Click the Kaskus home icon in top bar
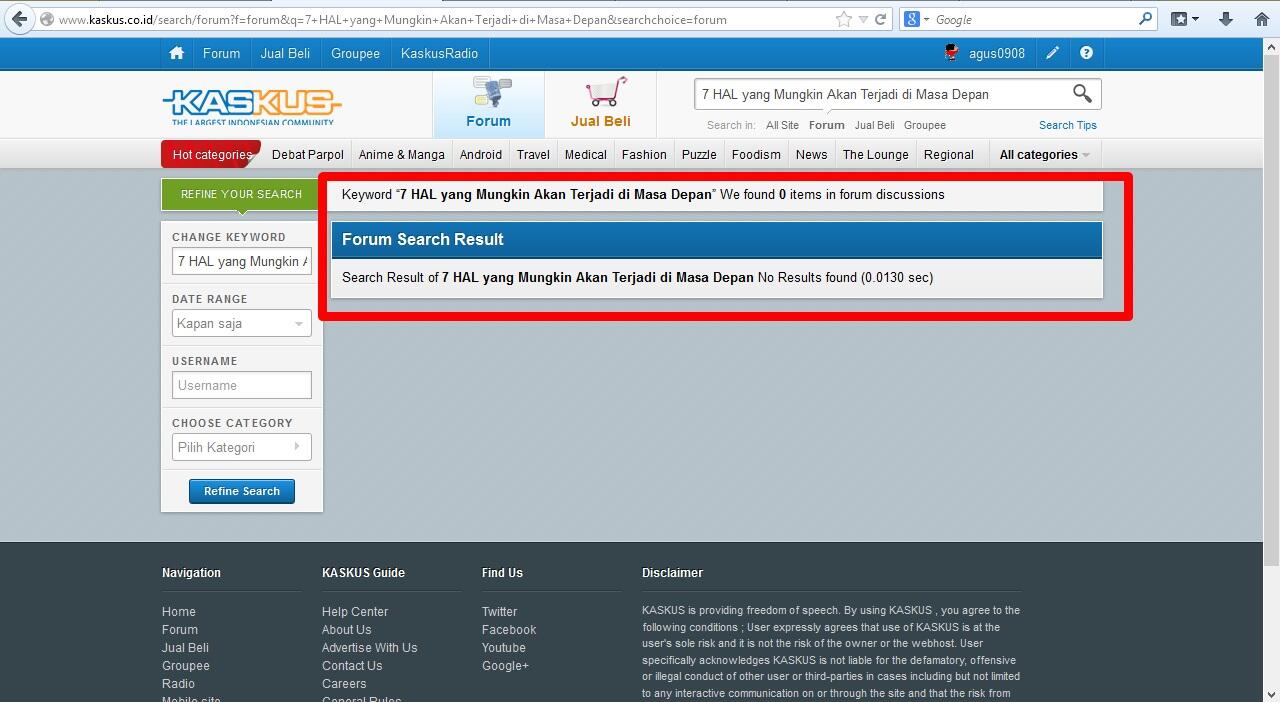The width and height of the screenshot is (1280, 702). coord(176,53)
